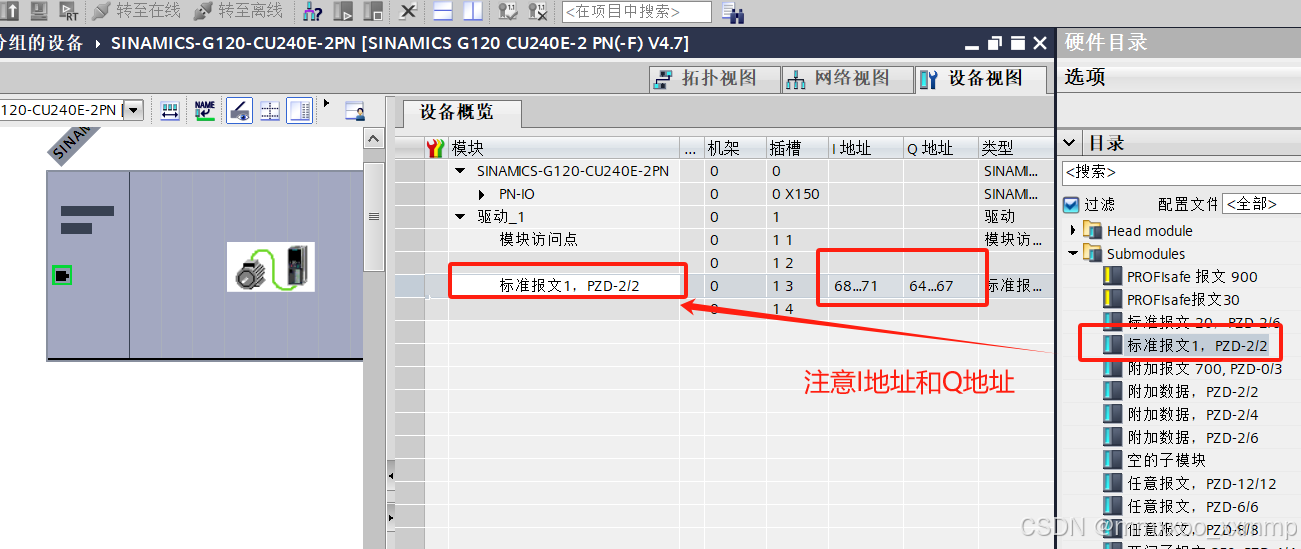Screen dimensions: 1301x549
Task: Click the reset snapshot values icon
Action: [537, 11]
